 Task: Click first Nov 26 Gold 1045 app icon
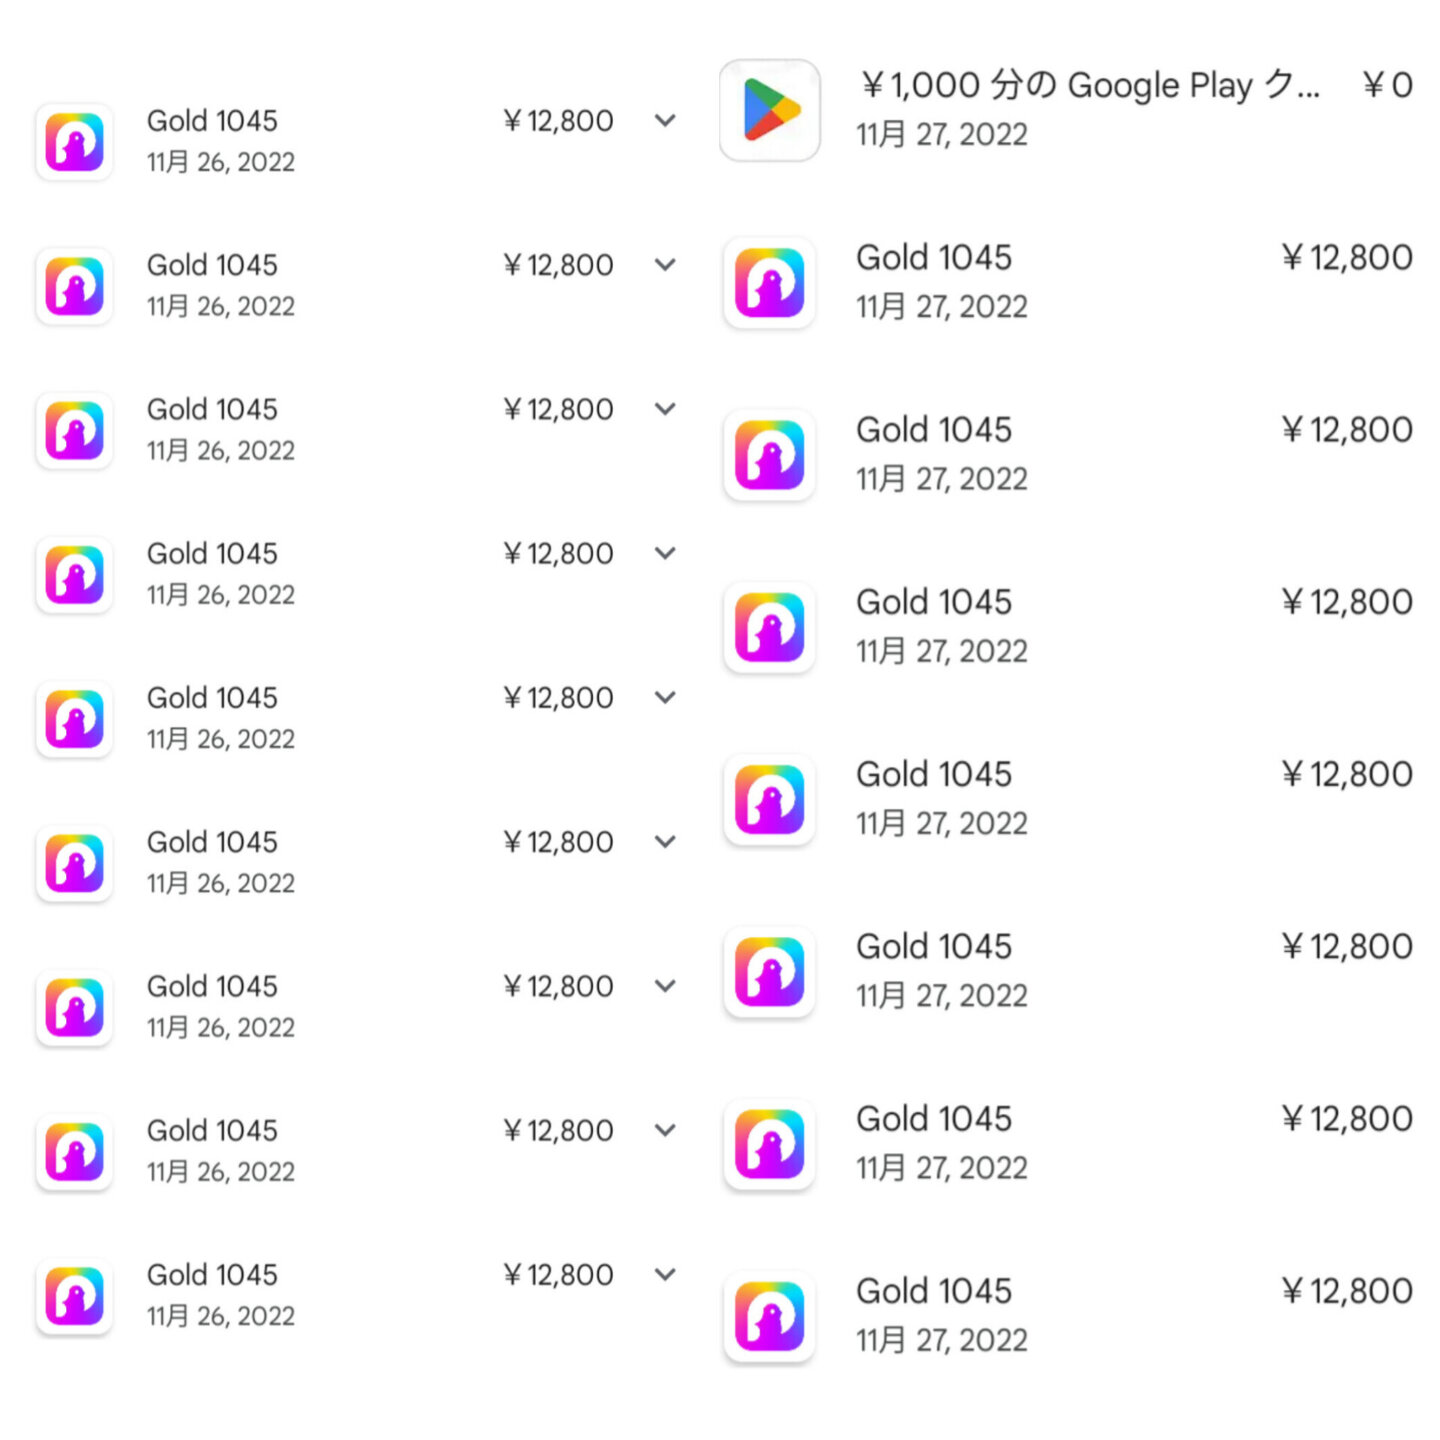click(74, 142)
